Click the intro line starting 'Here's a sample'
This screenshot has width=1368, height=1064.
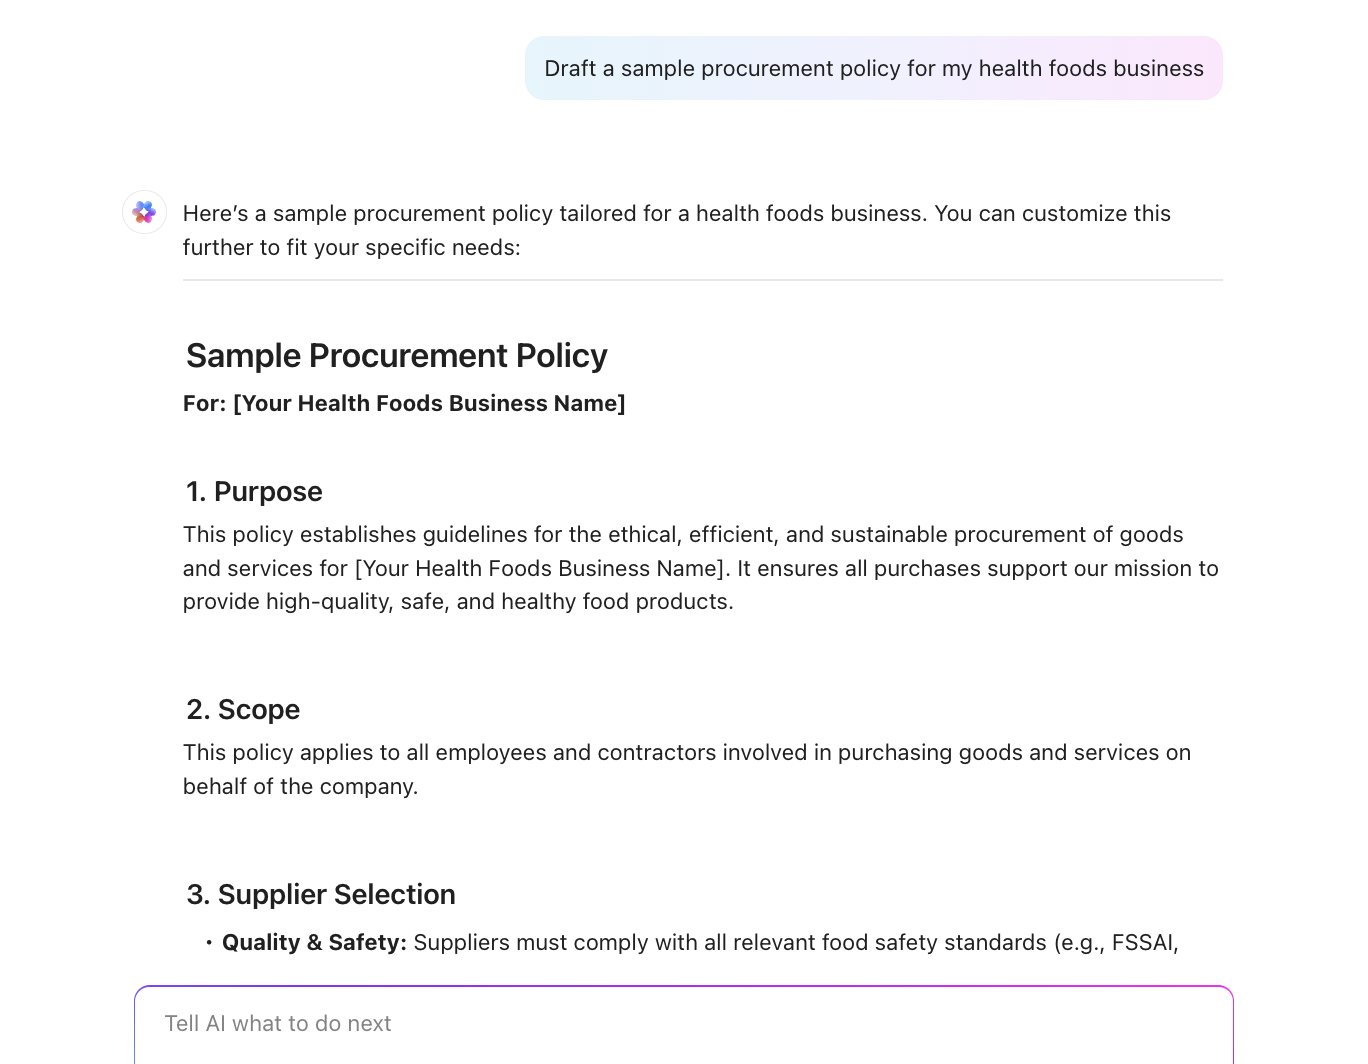(x=676, y=213)
